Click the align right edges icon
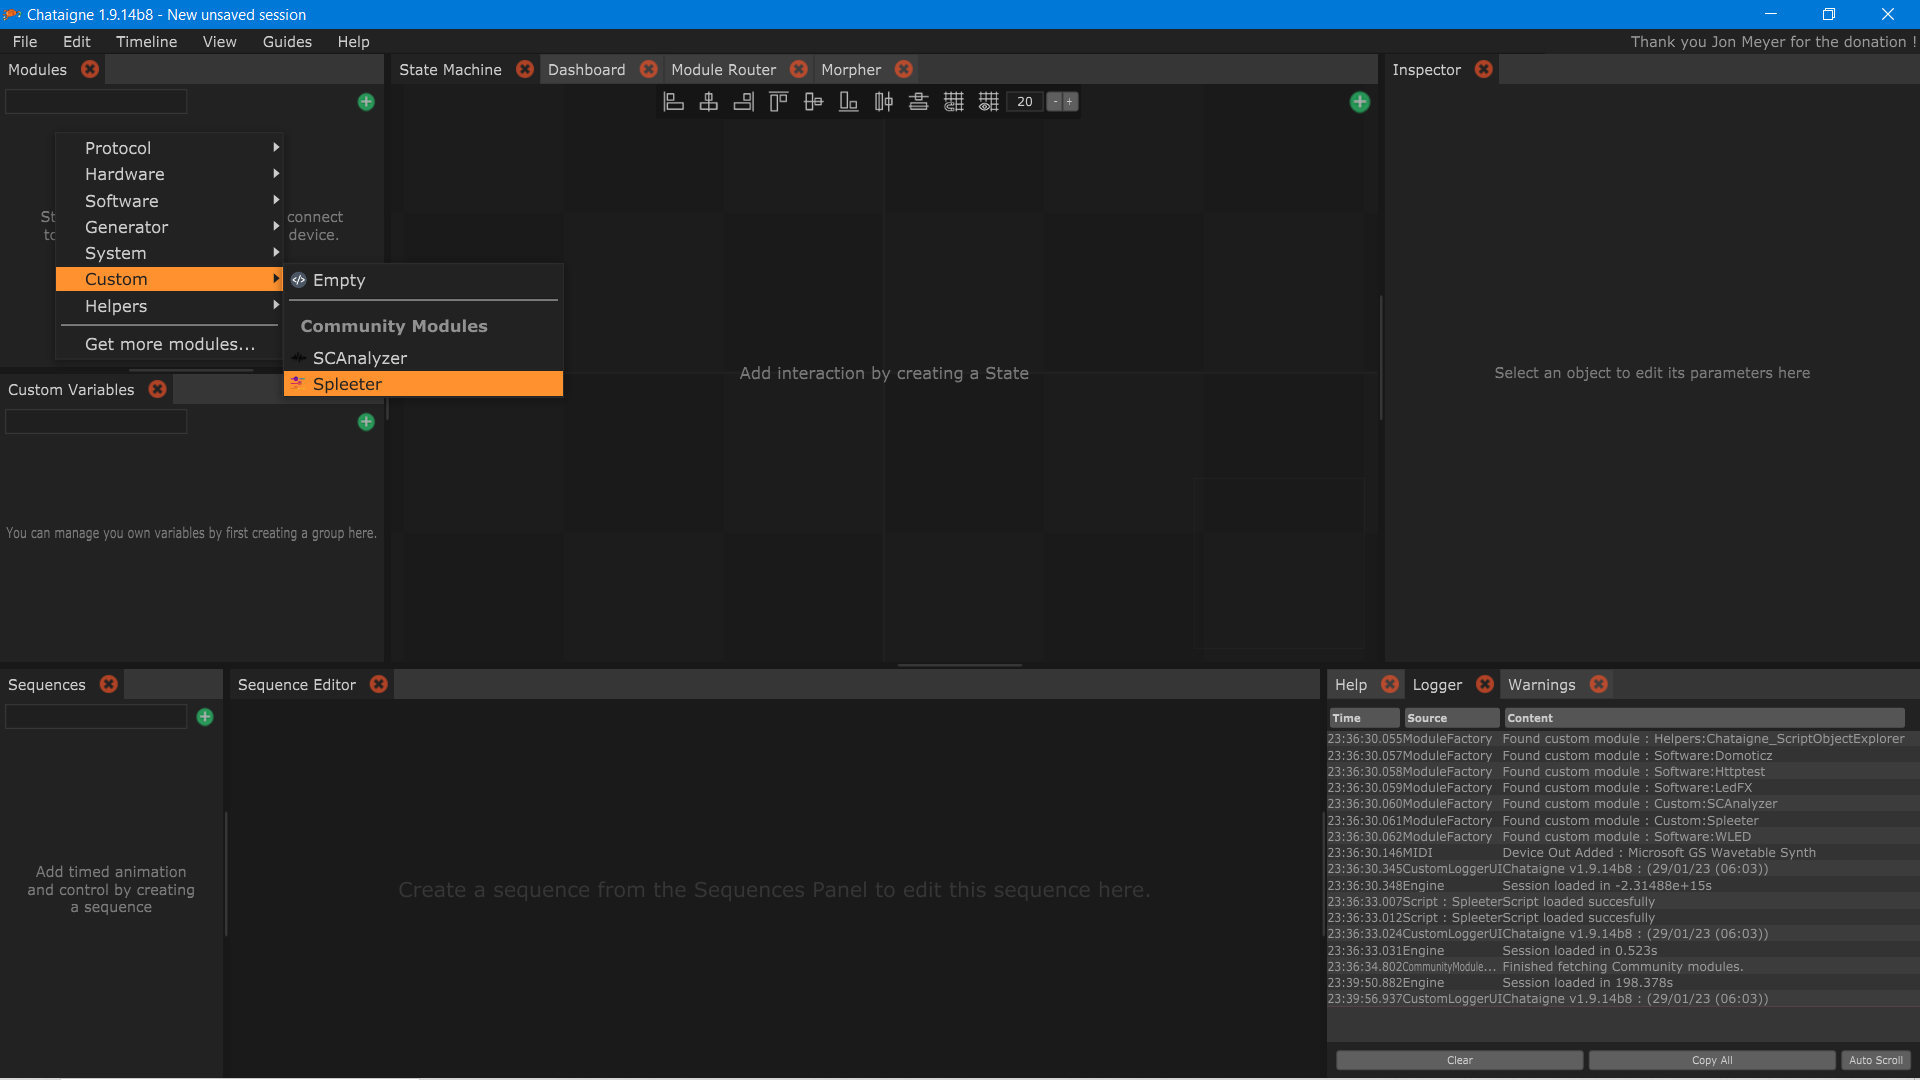 743,102
